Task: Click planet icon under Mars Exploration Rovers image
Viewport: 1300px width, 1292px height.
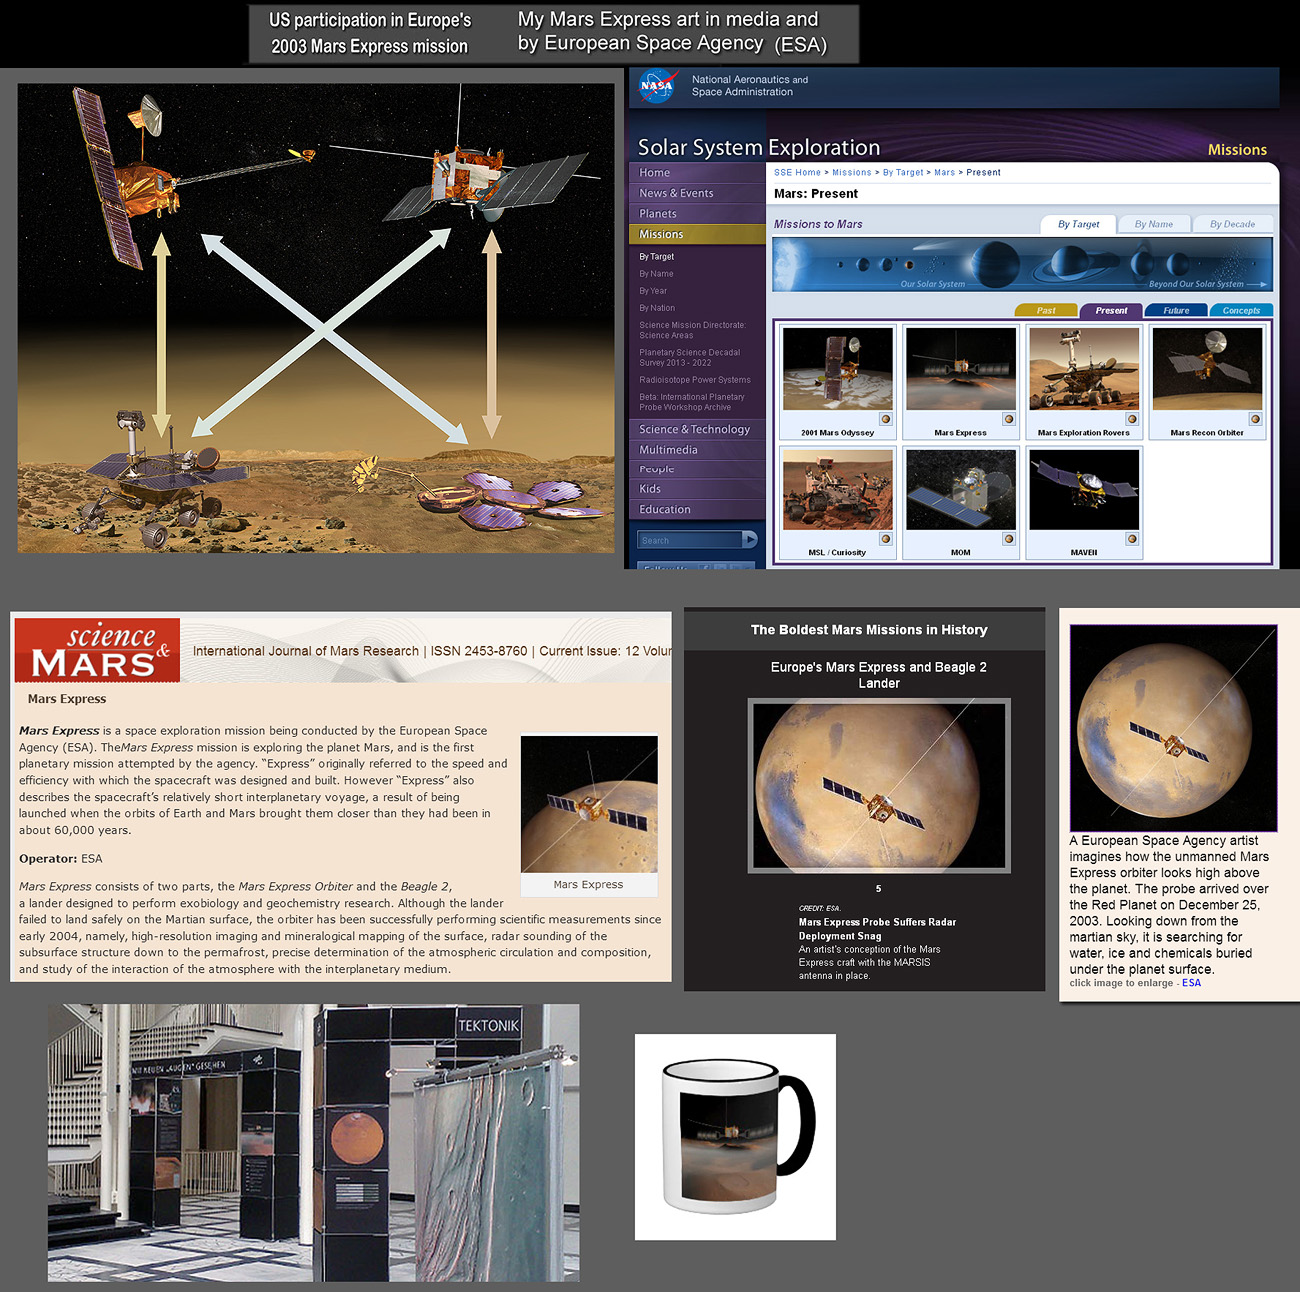Action: [1132, 419]
